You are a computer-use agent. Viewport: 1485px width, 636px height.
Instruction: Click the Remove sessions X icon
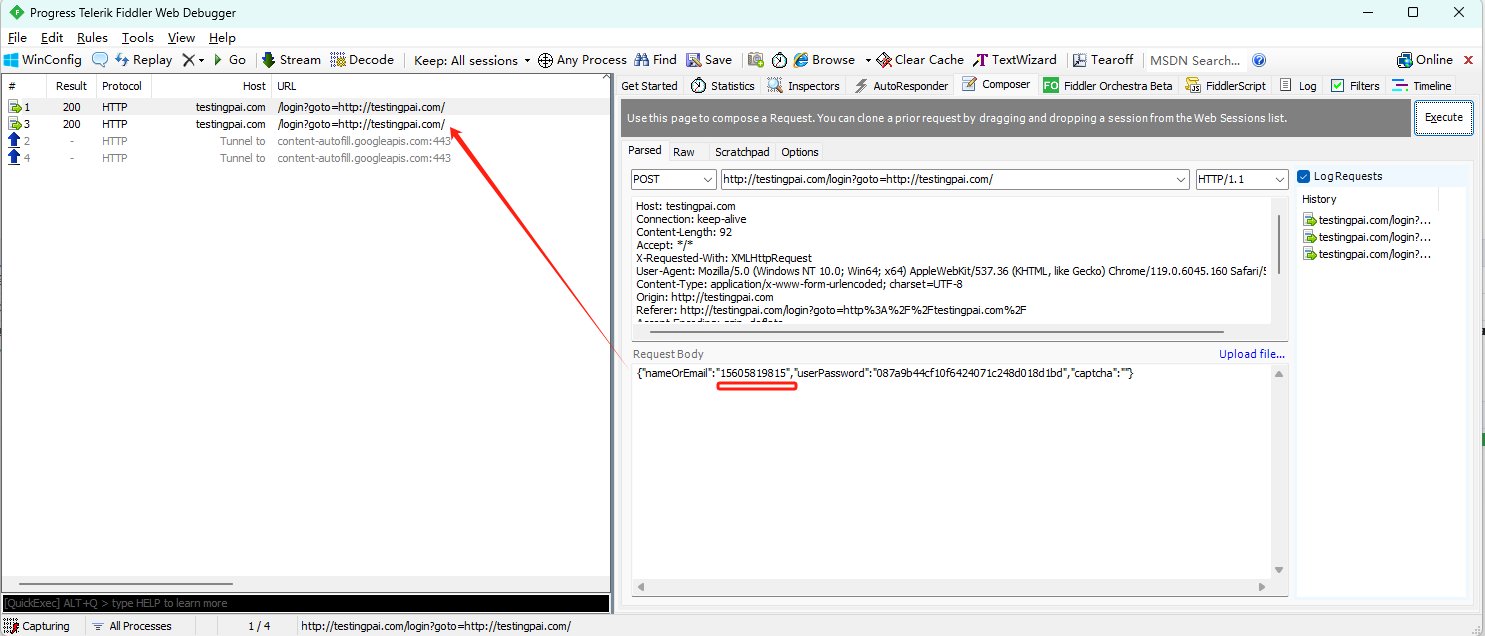(x=188, y=60)
